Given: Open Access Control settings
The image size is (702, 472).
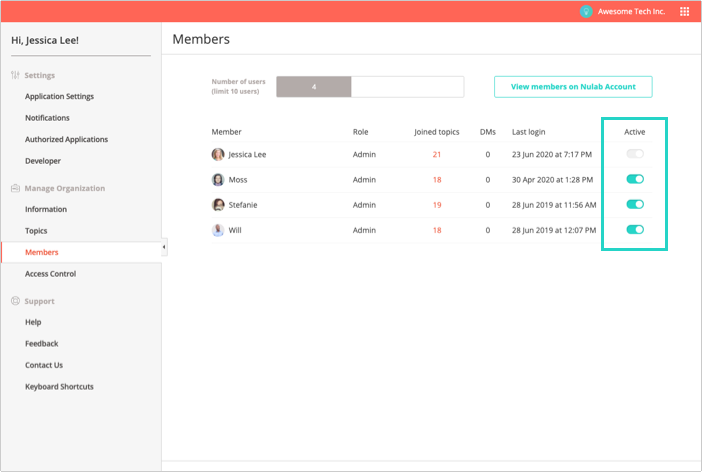Looking at the screenshot, I should 51,274.
